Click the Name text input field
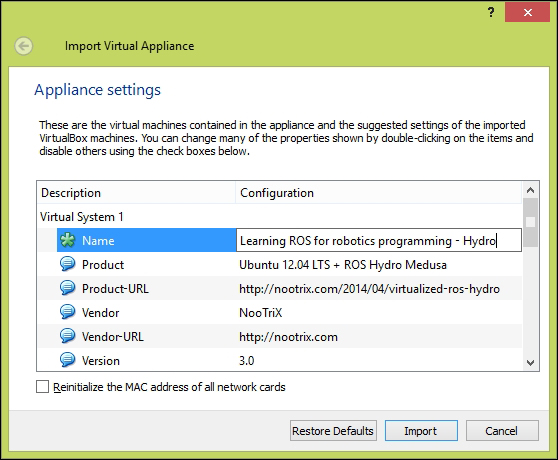Image resolution: width=558 pixels, height=460 pixels. (x=379, y=240)
